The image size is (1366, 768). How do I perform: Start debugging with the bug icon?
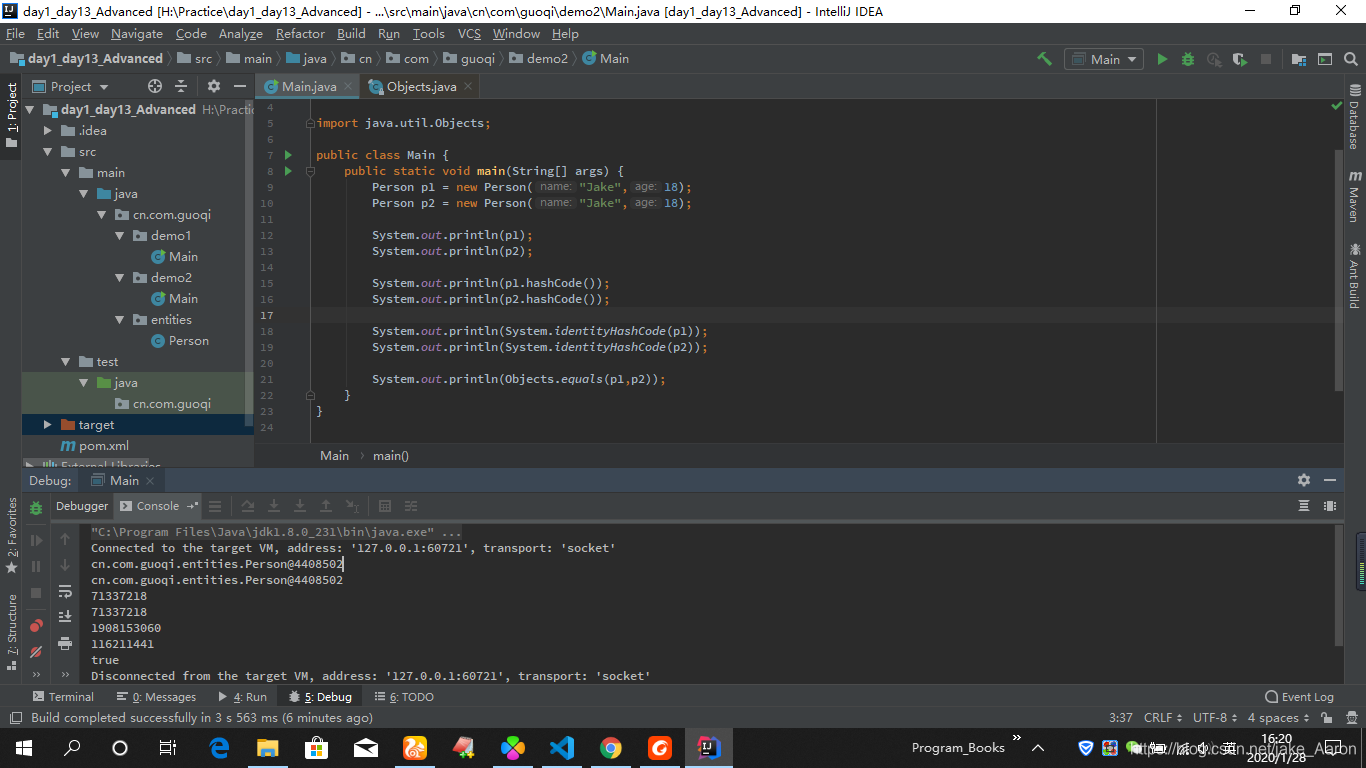tap(1187, 59)
